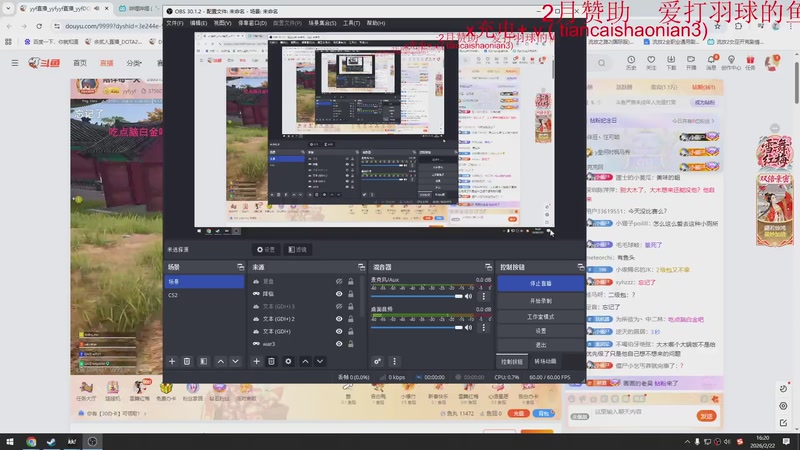Switch to 转场动画 tab in controls dock
Screen dimensions: 800x450
(x=545, y=361)
